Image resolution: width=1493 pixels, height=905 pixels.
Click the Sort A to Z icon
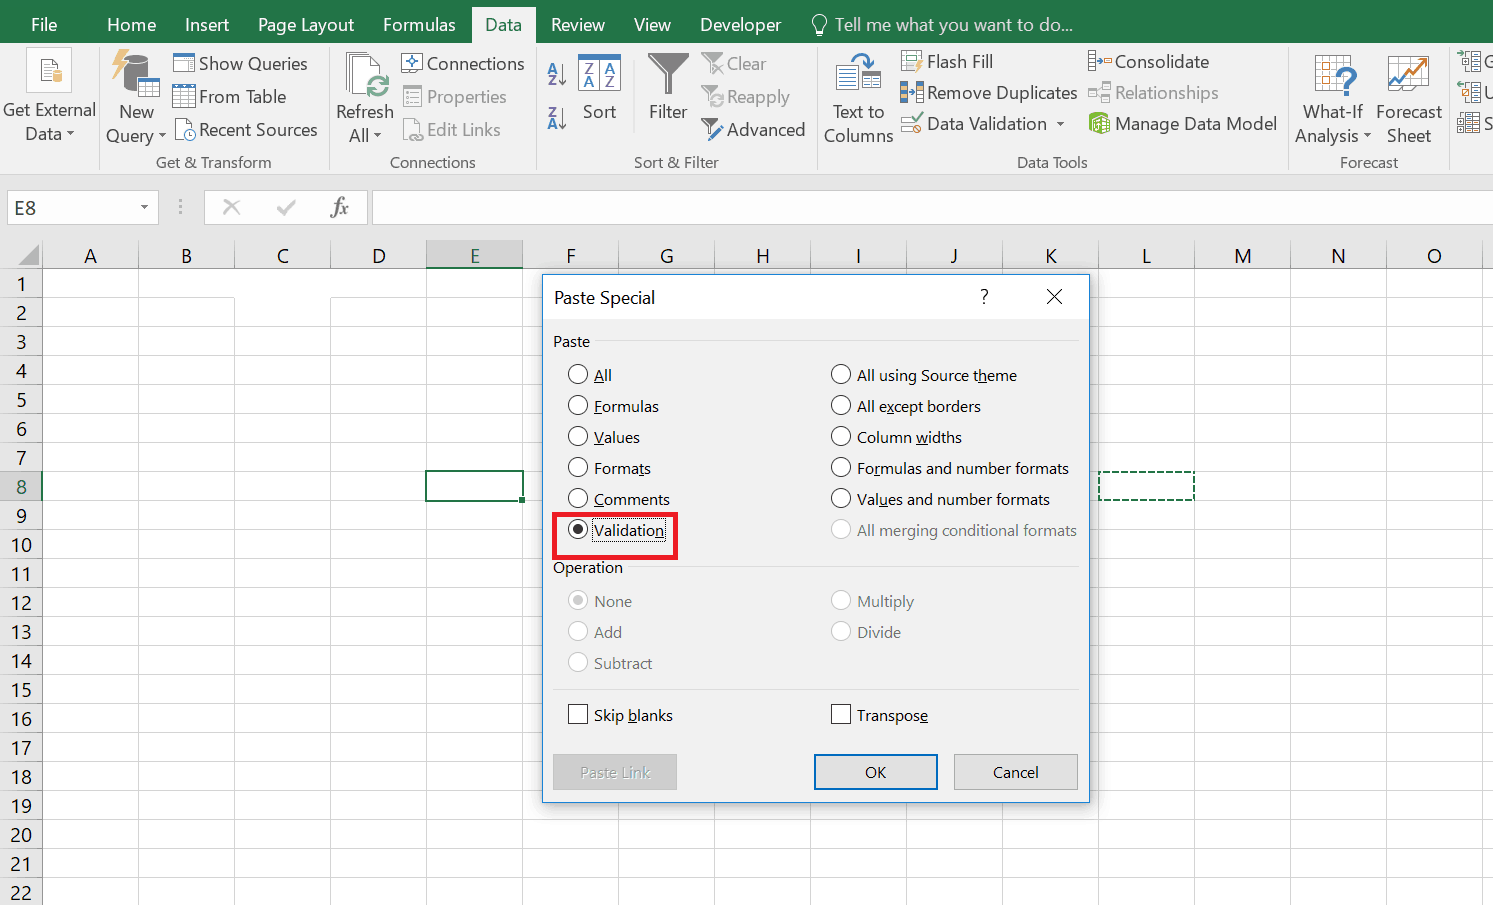pyautogui.click(x=557, y=74)
